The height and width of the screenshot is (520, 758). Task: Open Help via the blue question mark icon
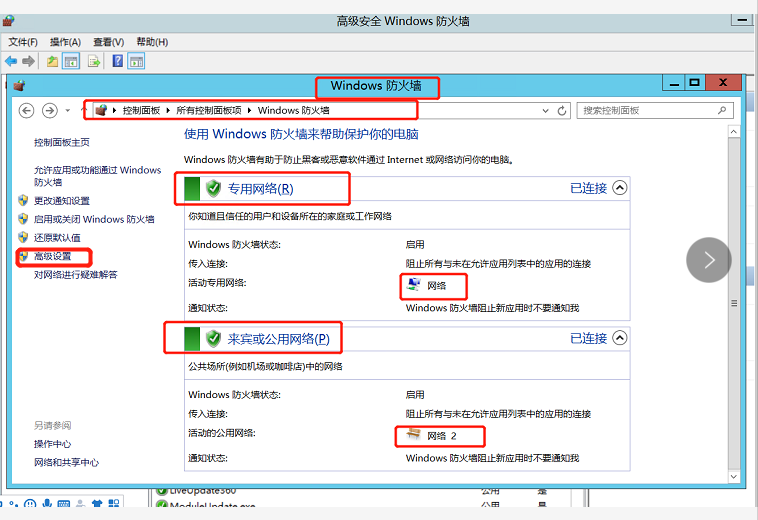tap(117, 61)
